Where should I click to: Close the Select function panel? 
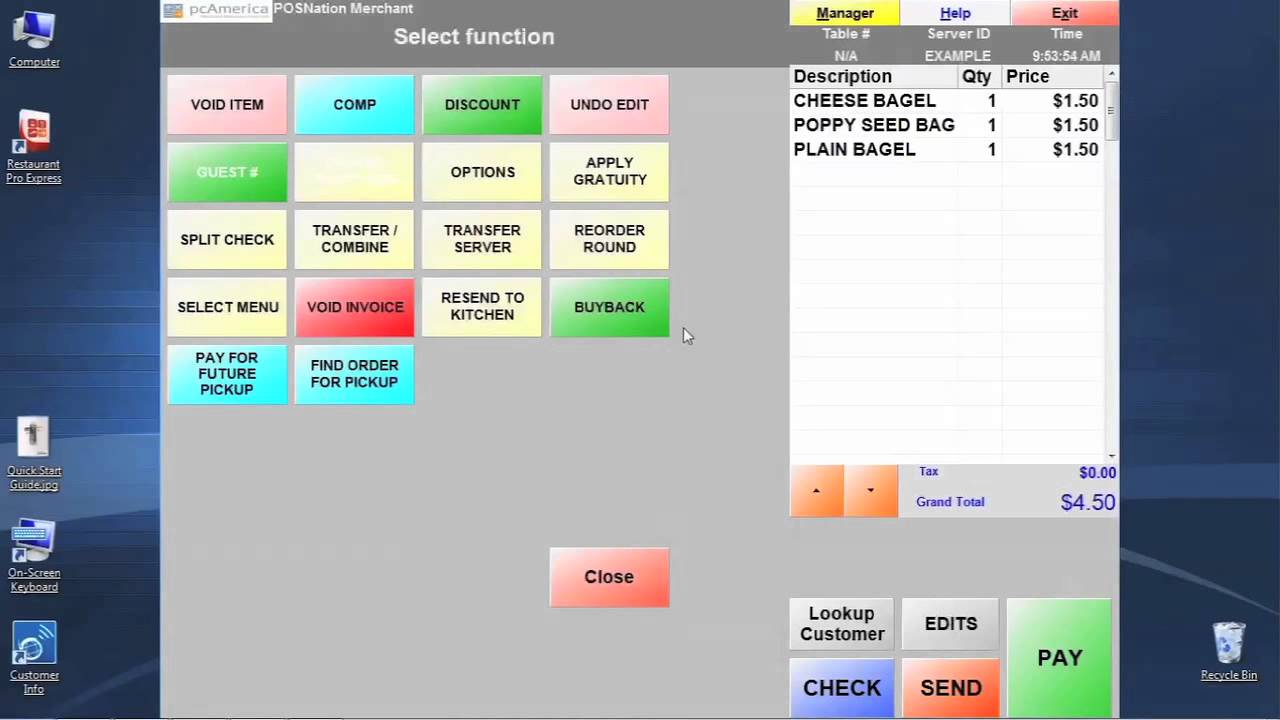pyautogui.click(x=609, y=577)
